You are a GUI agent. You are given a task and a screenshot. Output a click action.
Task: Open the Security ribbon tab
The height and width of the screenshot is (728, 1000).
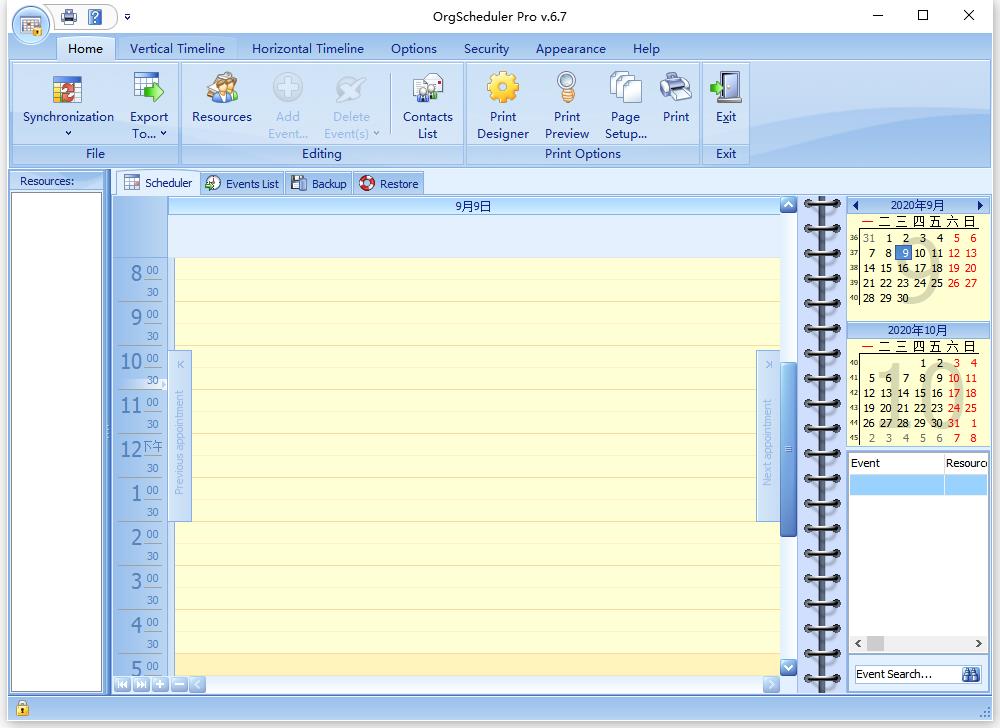(486, 48)
